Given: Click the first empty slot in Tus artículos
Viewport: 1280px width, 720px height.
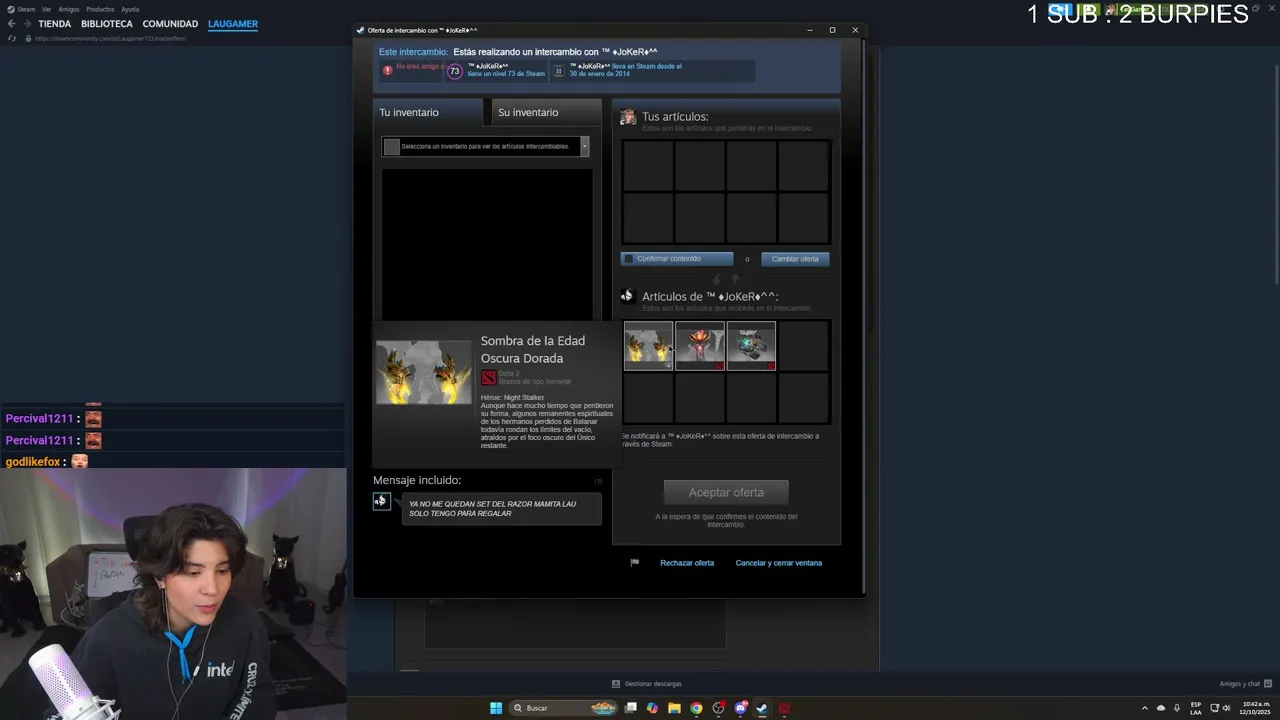Looking at the screenshot, I should (x=648, y=165).
